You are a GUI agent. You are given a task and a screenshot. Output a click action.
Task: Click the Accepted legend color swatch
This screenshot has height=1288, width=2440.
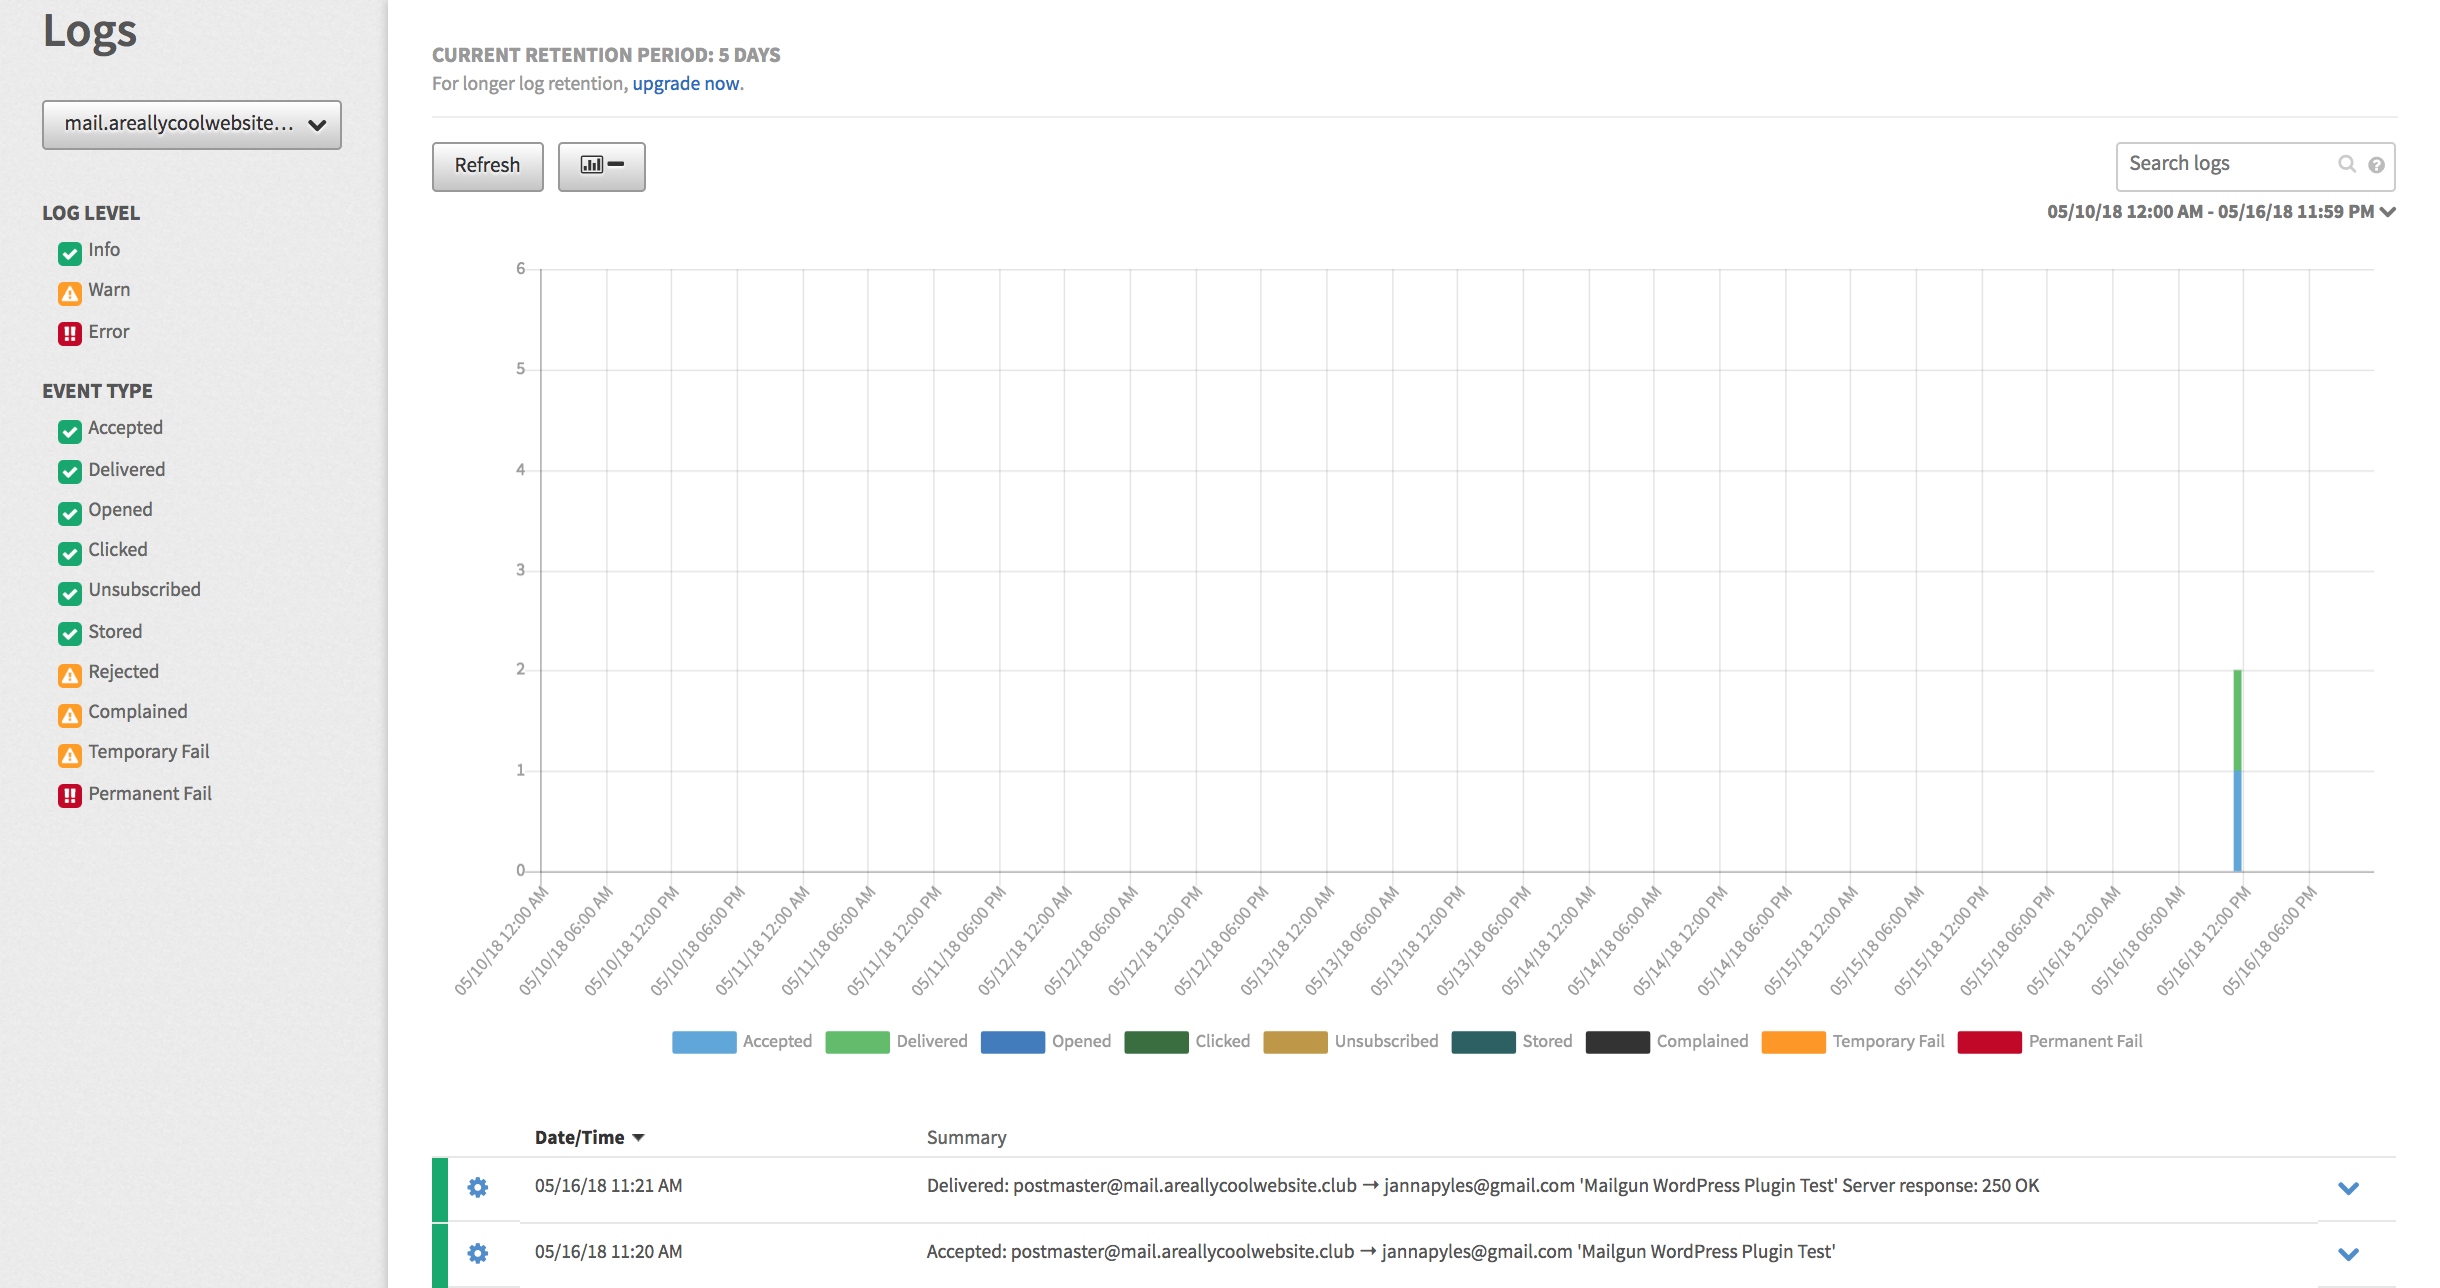tap(704, 1042)
